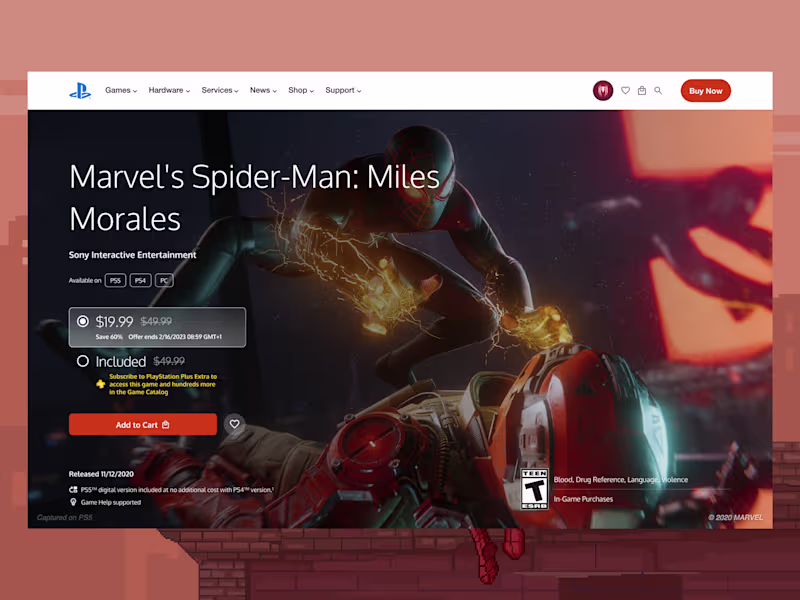Open the Hardware menu
This screenshot has height=600, width=800.
click(169, 90)
